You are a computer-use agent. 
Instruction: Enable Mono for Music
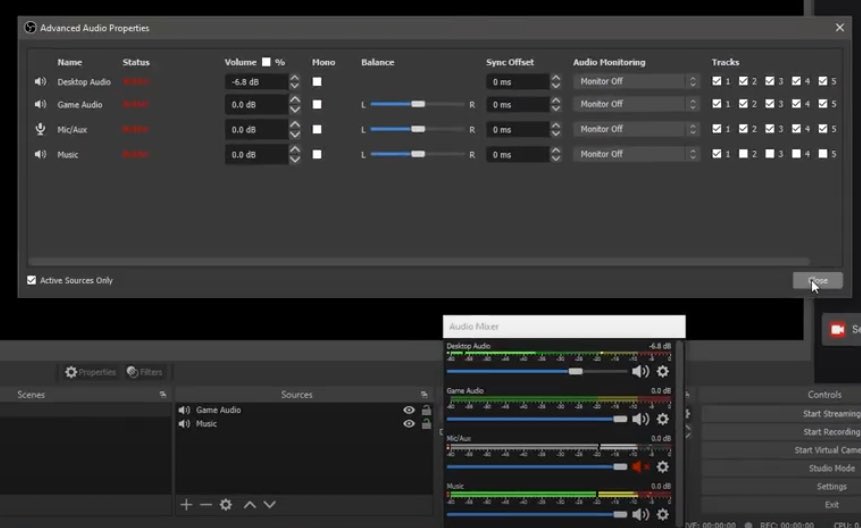click(x=317, y=155)
